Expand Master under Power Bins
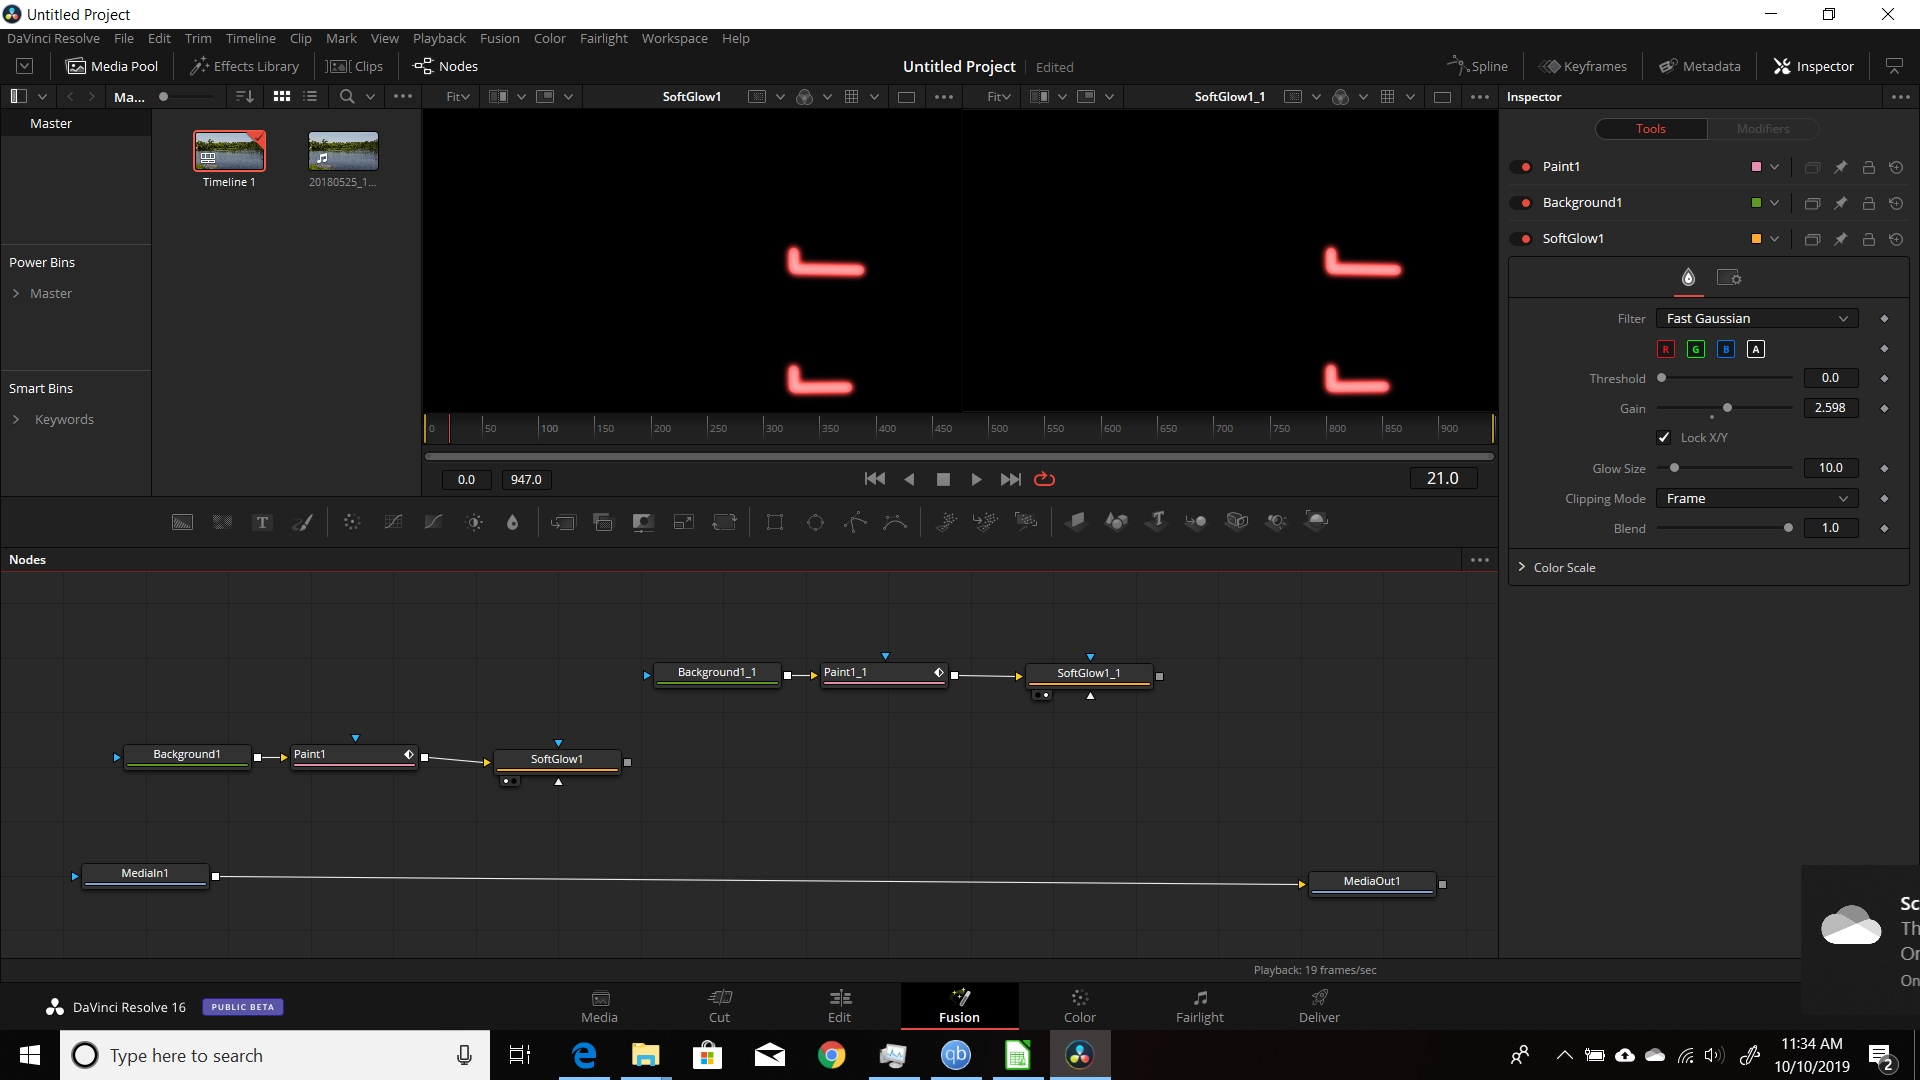This screenshot has height=1080, width=1920. (x=16, y=293)
